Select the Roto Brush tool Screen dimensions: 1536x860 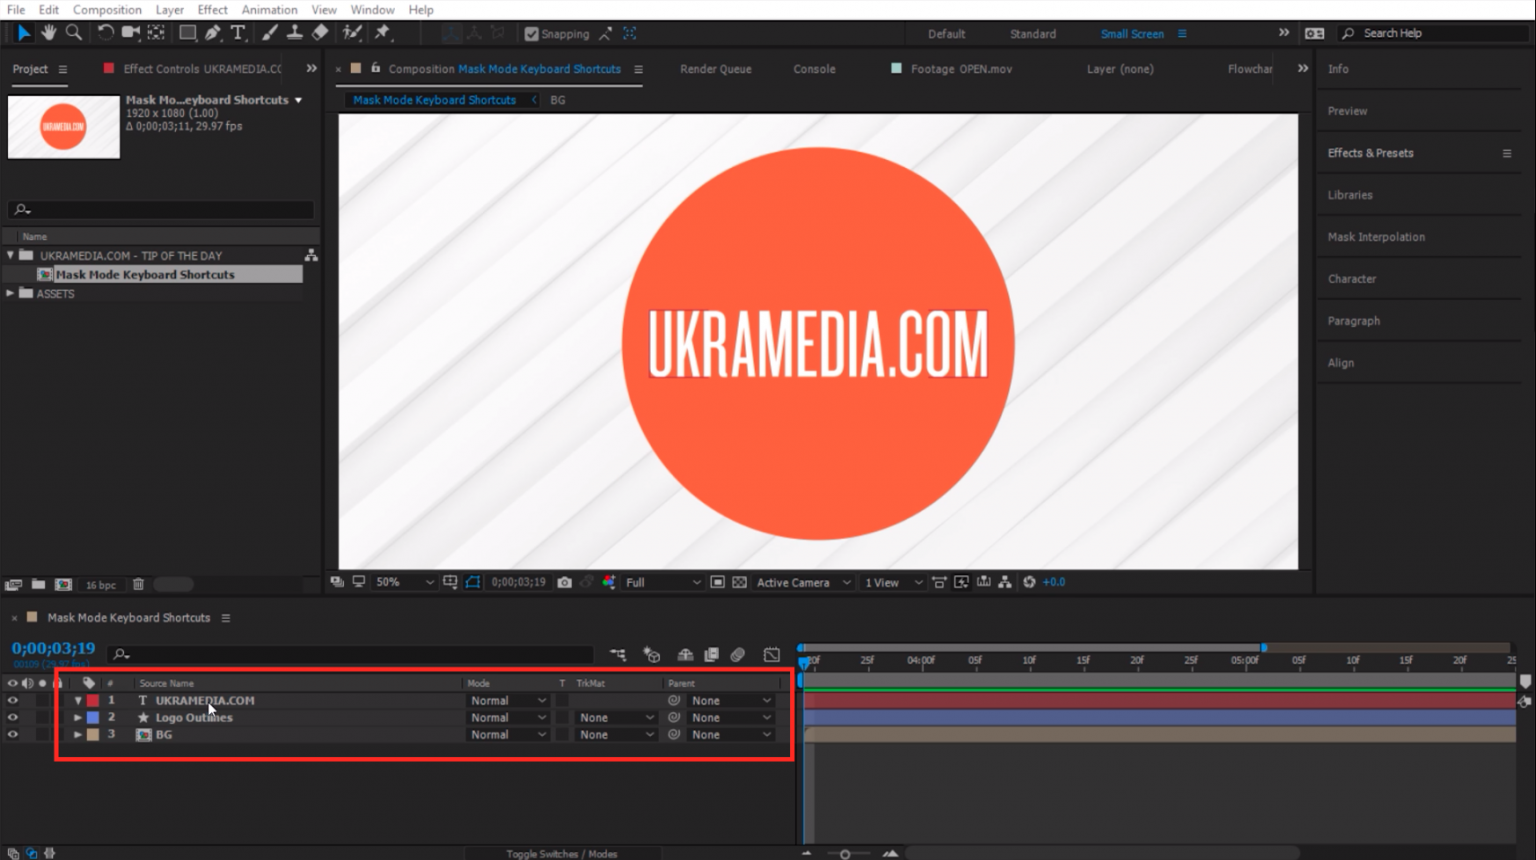[x=352, y=33]
